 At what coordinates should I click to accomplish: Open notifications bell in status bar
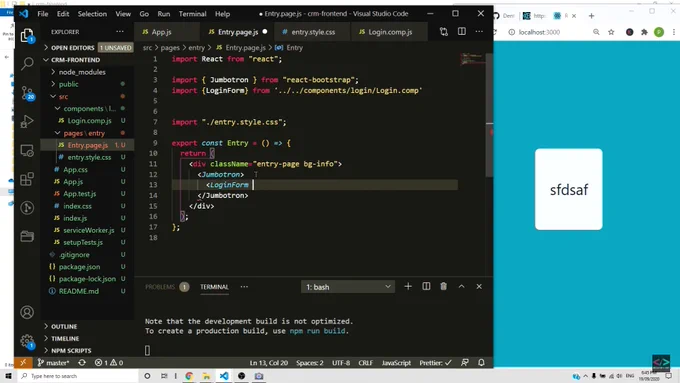481,363
